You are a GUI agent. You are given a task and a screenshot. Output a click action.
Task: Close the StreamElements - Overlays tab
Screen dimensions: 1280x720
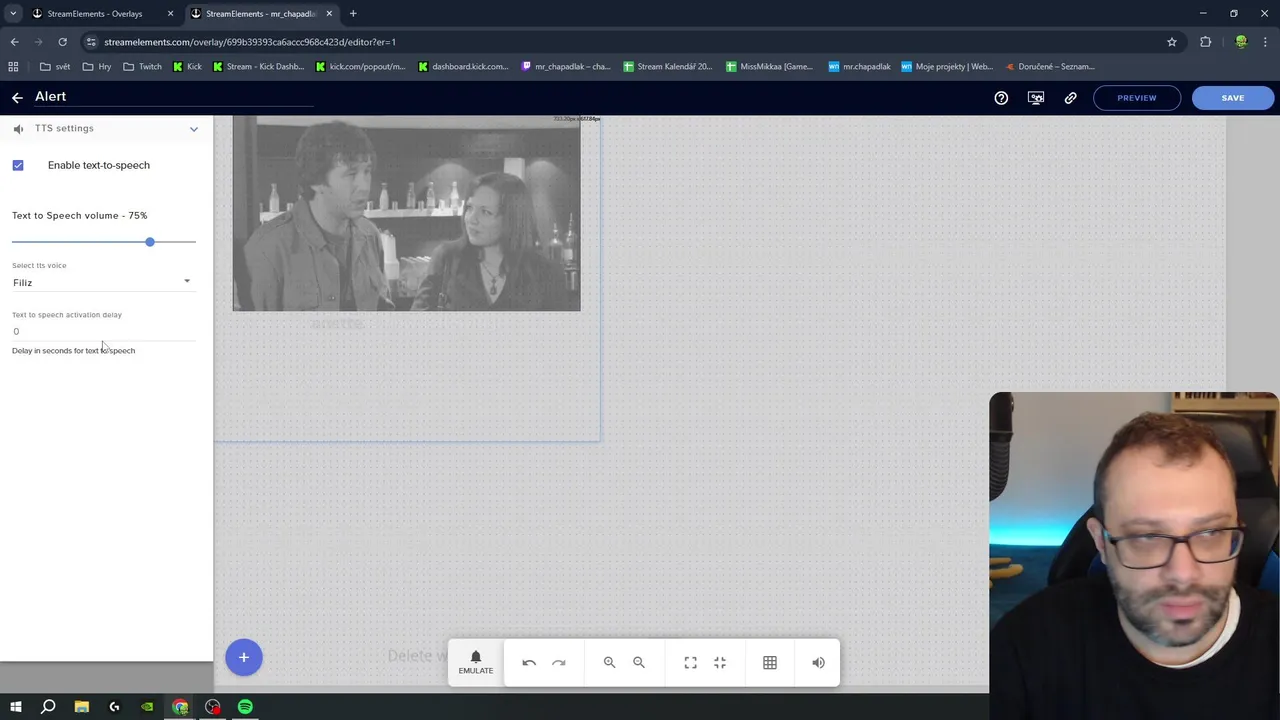(170, 14)
